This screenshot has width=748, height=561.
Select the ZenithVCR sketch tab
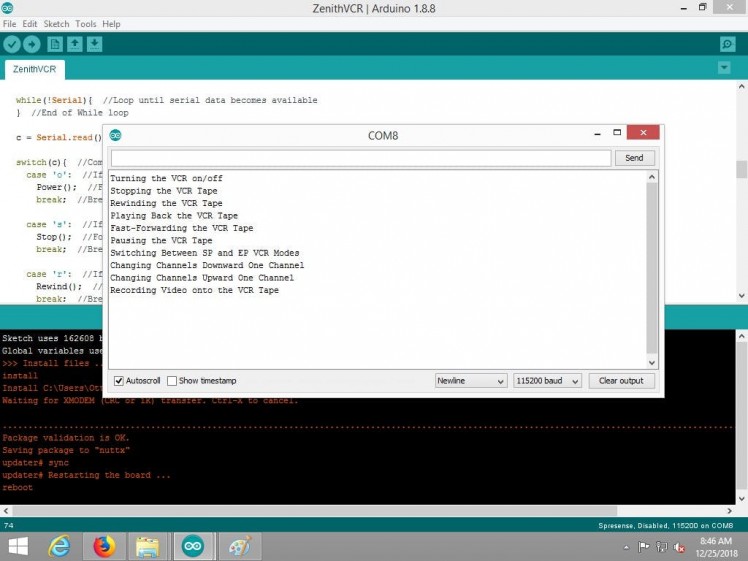tap(34, 69)
